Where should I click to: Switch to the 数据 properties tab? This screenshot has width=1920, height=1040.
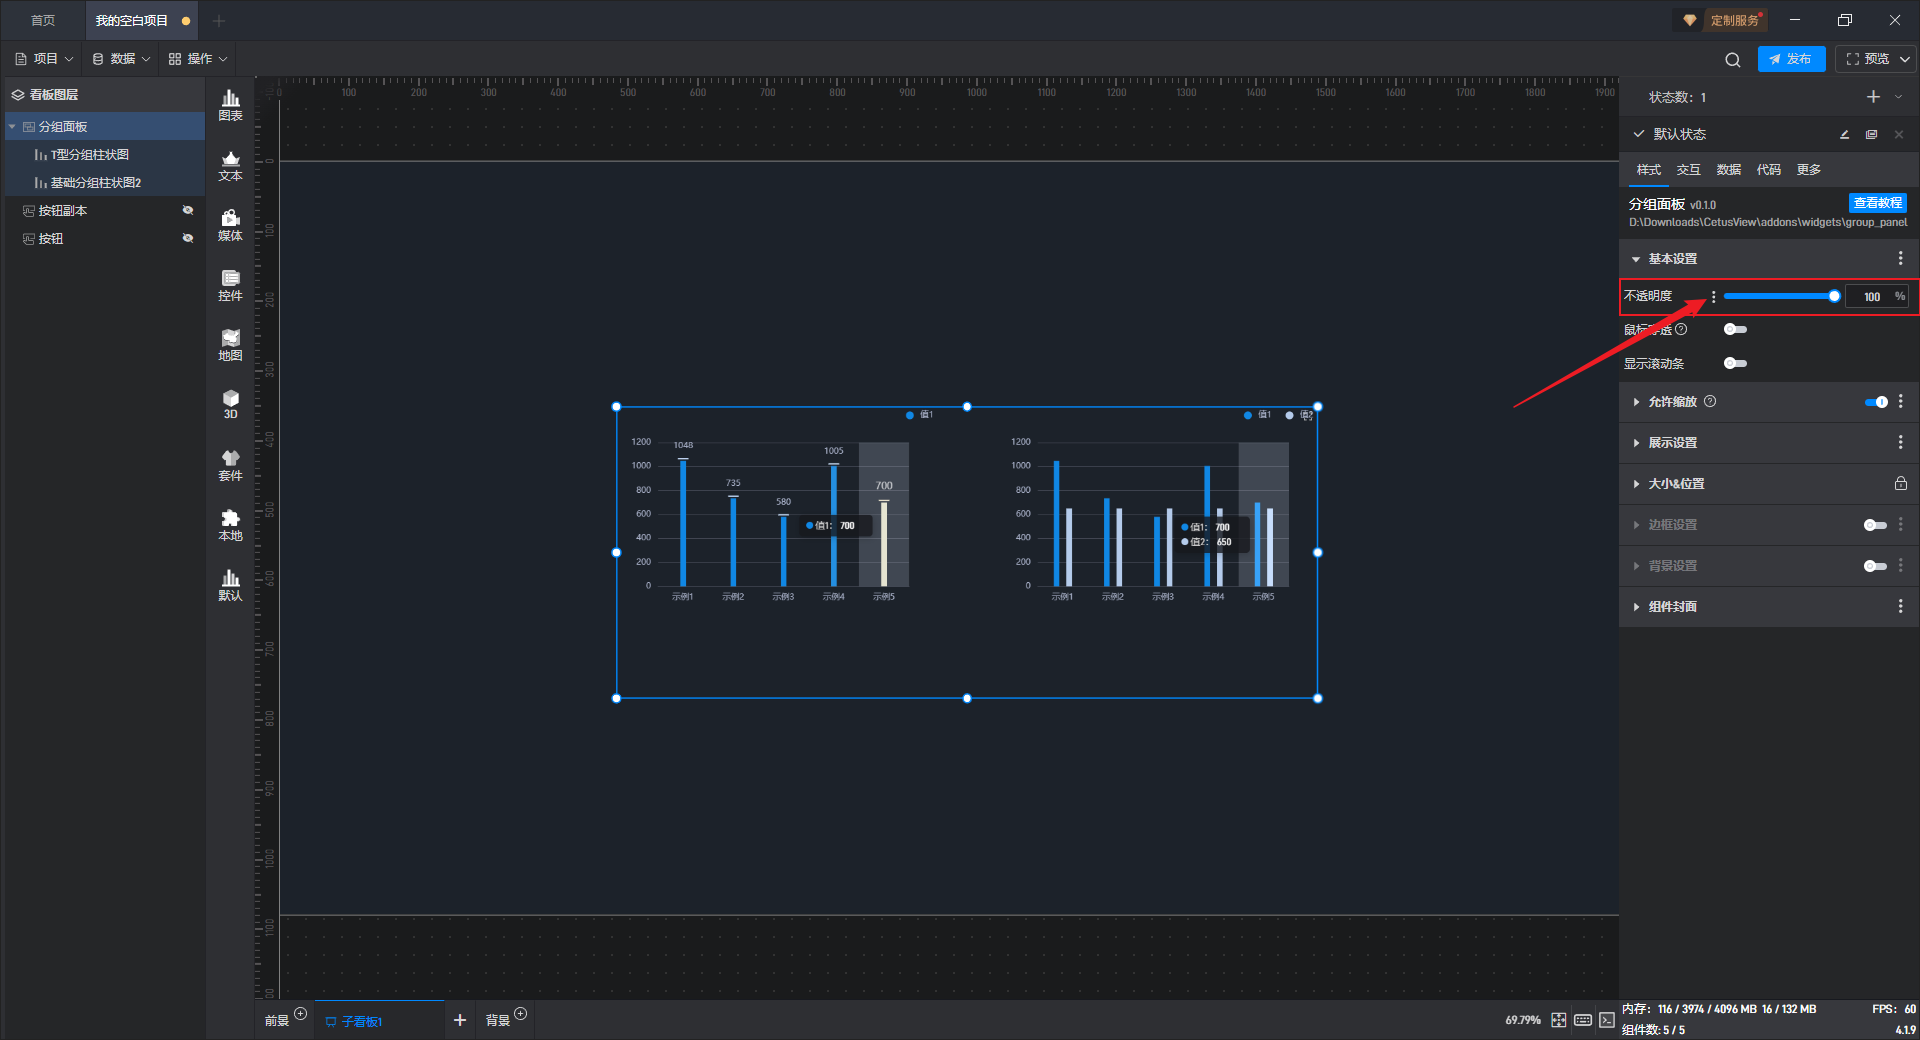[1728, 170]
